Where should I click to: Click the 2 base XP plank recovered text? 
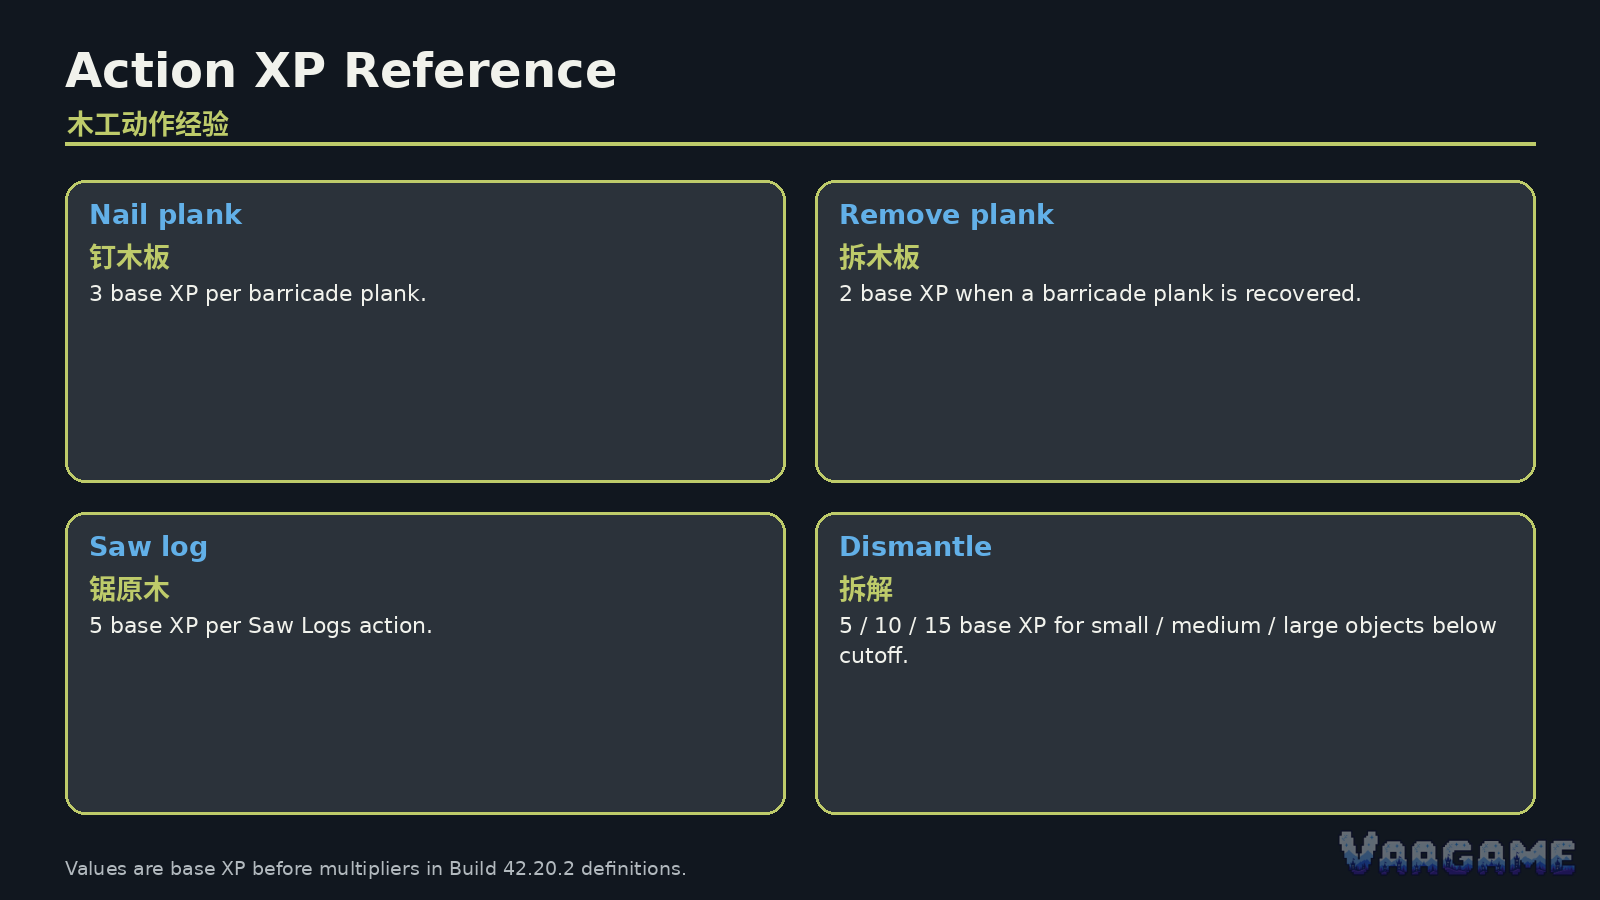pos(1100,293)
